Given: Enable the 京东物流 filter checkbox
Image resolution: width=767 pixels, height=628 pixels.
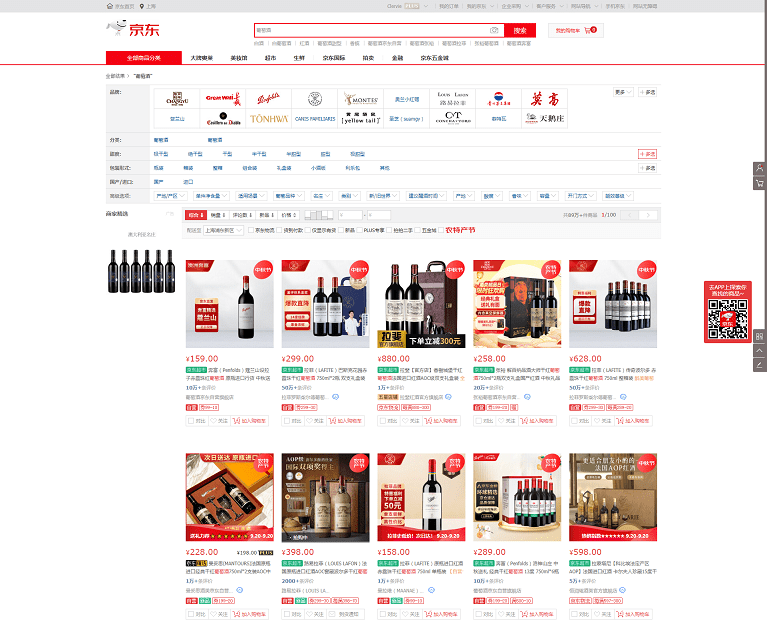Looking at the screenshot, I should click(251, 230).
